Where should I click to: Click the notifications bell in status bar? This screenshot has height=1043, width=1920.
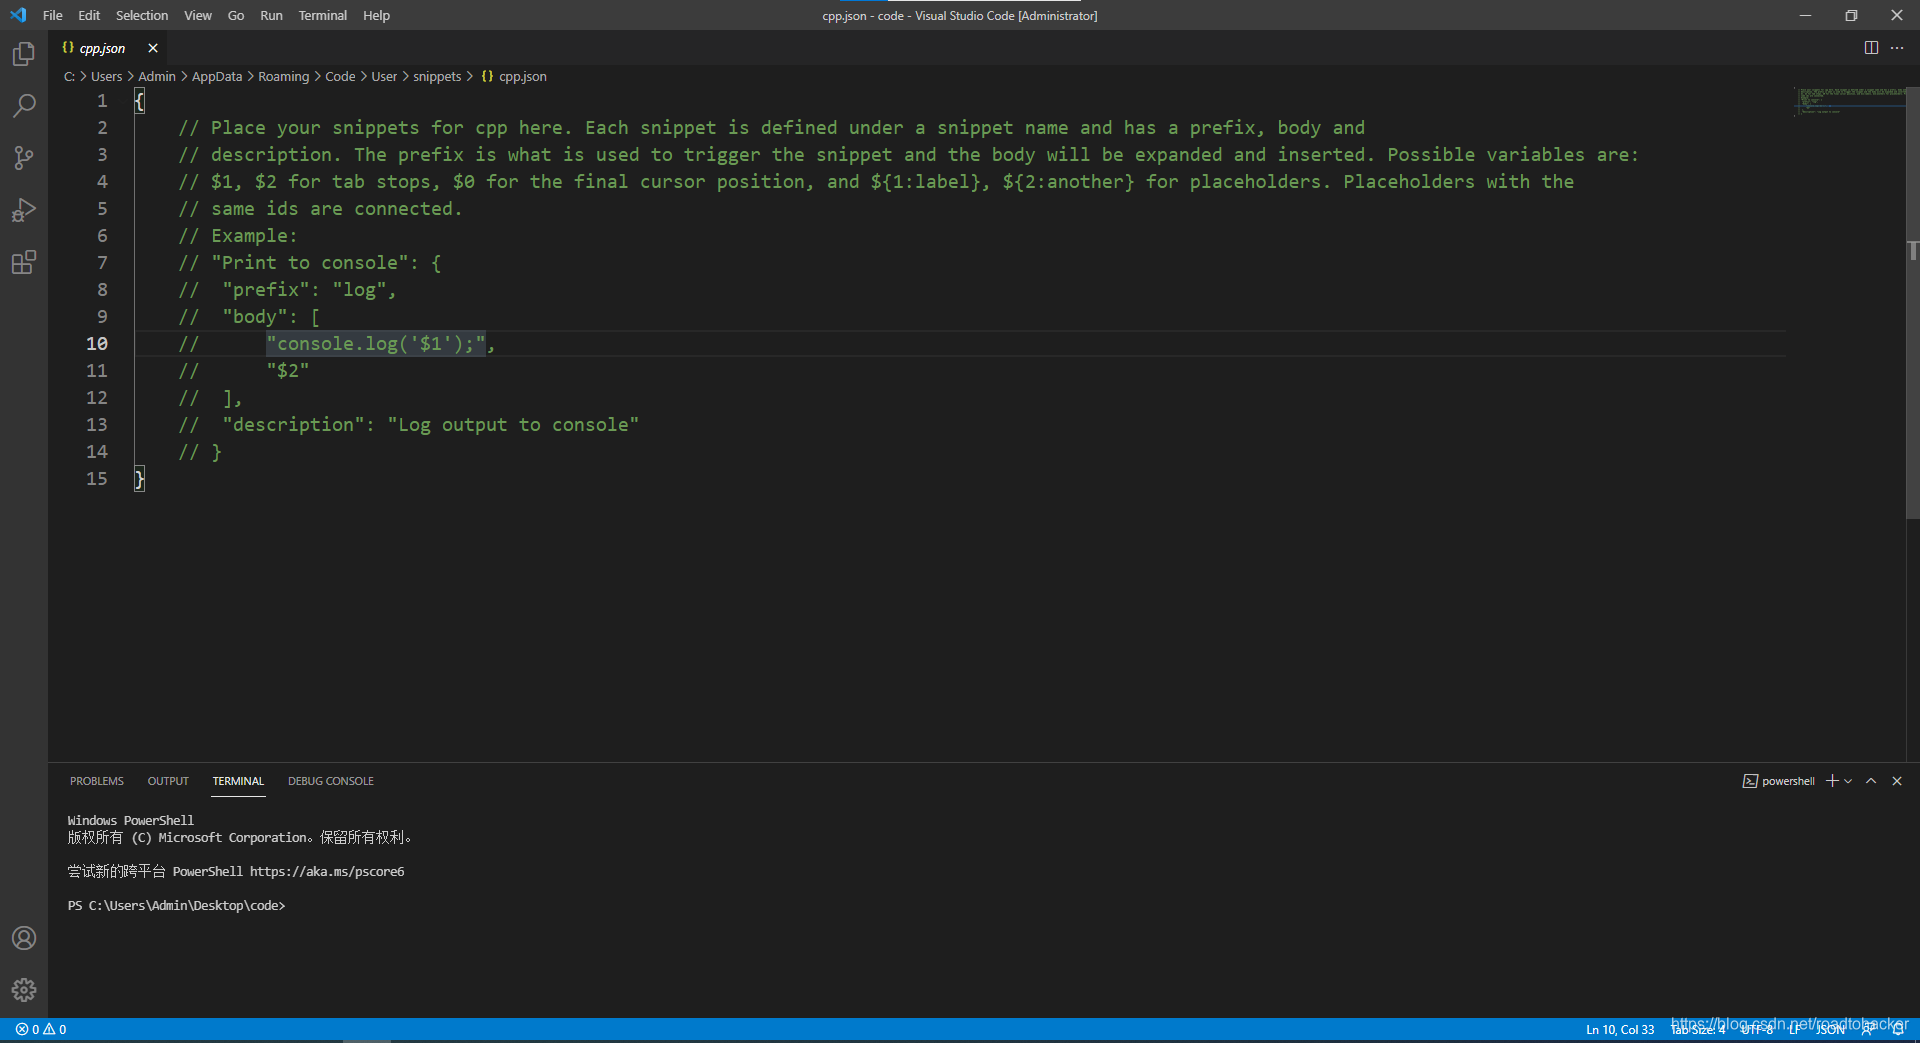[x=1898, y=1029]
